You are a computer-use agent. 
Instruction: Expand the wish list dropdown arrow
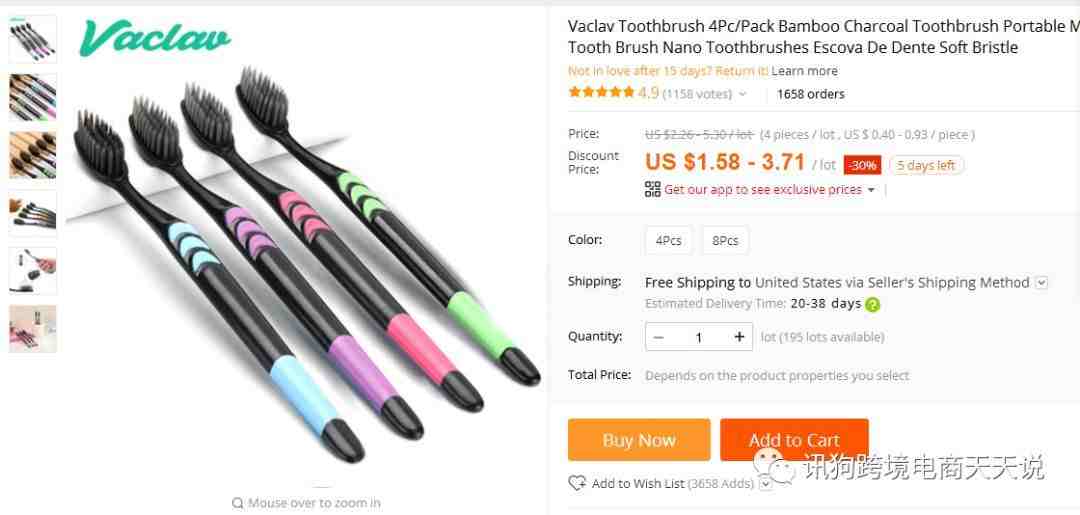765,484
